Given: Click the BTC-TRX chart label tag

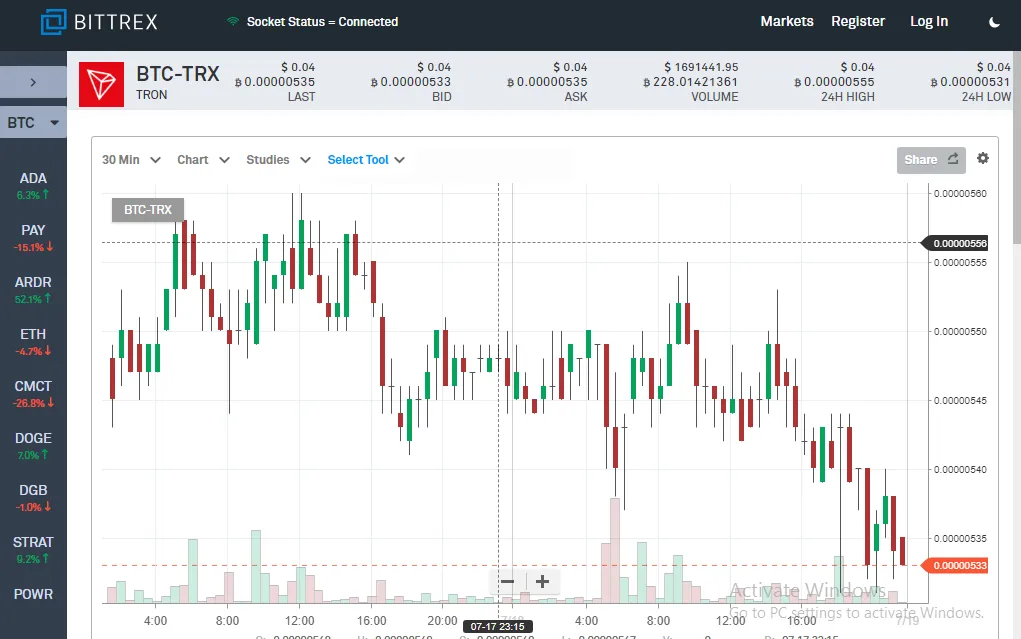Looking at the screenshot, I should click(x=148, y=210).
